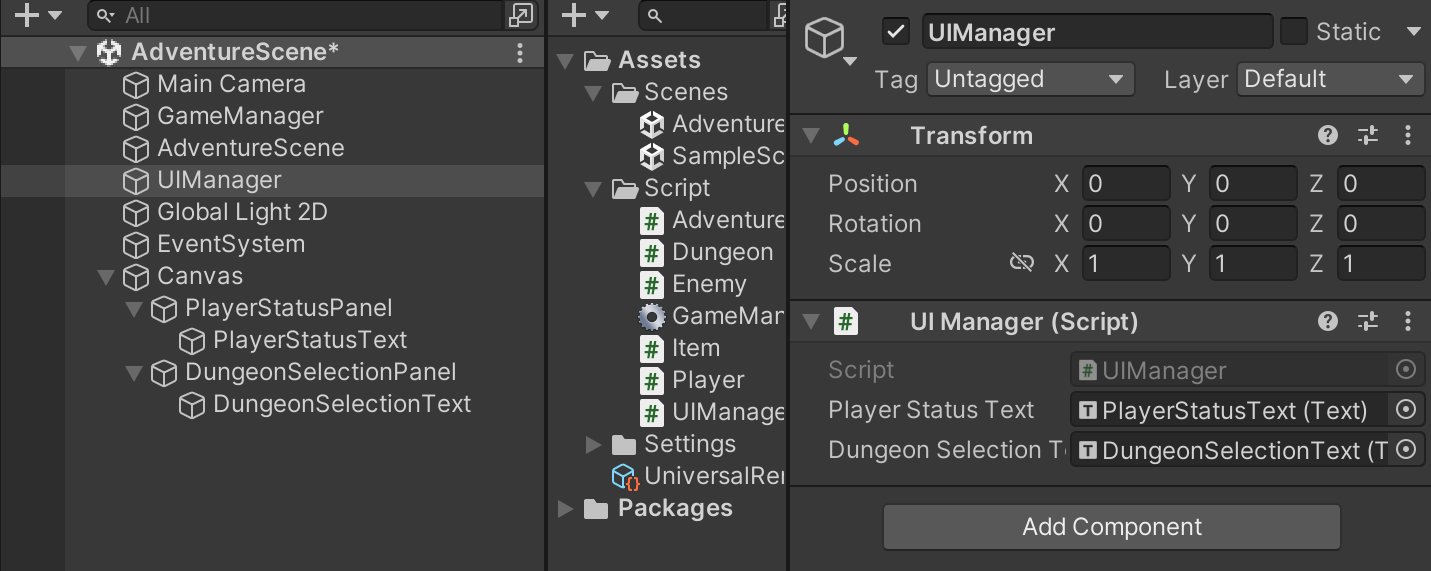Collapse the PlayerStatusPanel children
The width and height of the screenshot is (1431, 571).
click(x=134, y=309)
